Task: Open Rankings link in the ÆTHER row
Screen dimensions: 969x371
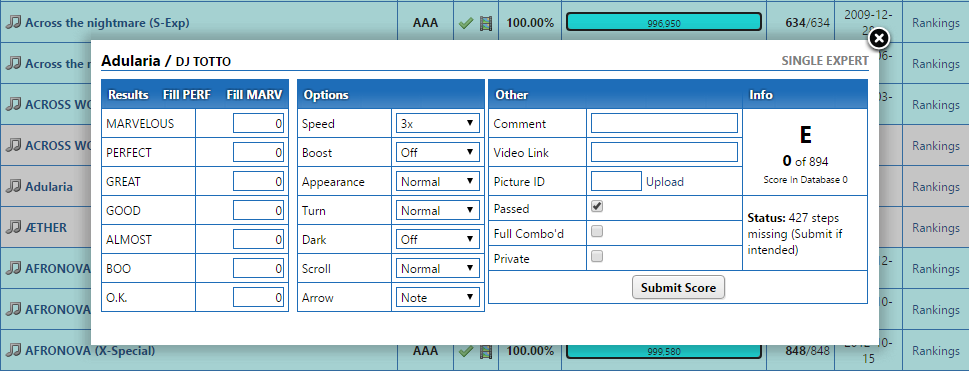Action: [936, 228]
